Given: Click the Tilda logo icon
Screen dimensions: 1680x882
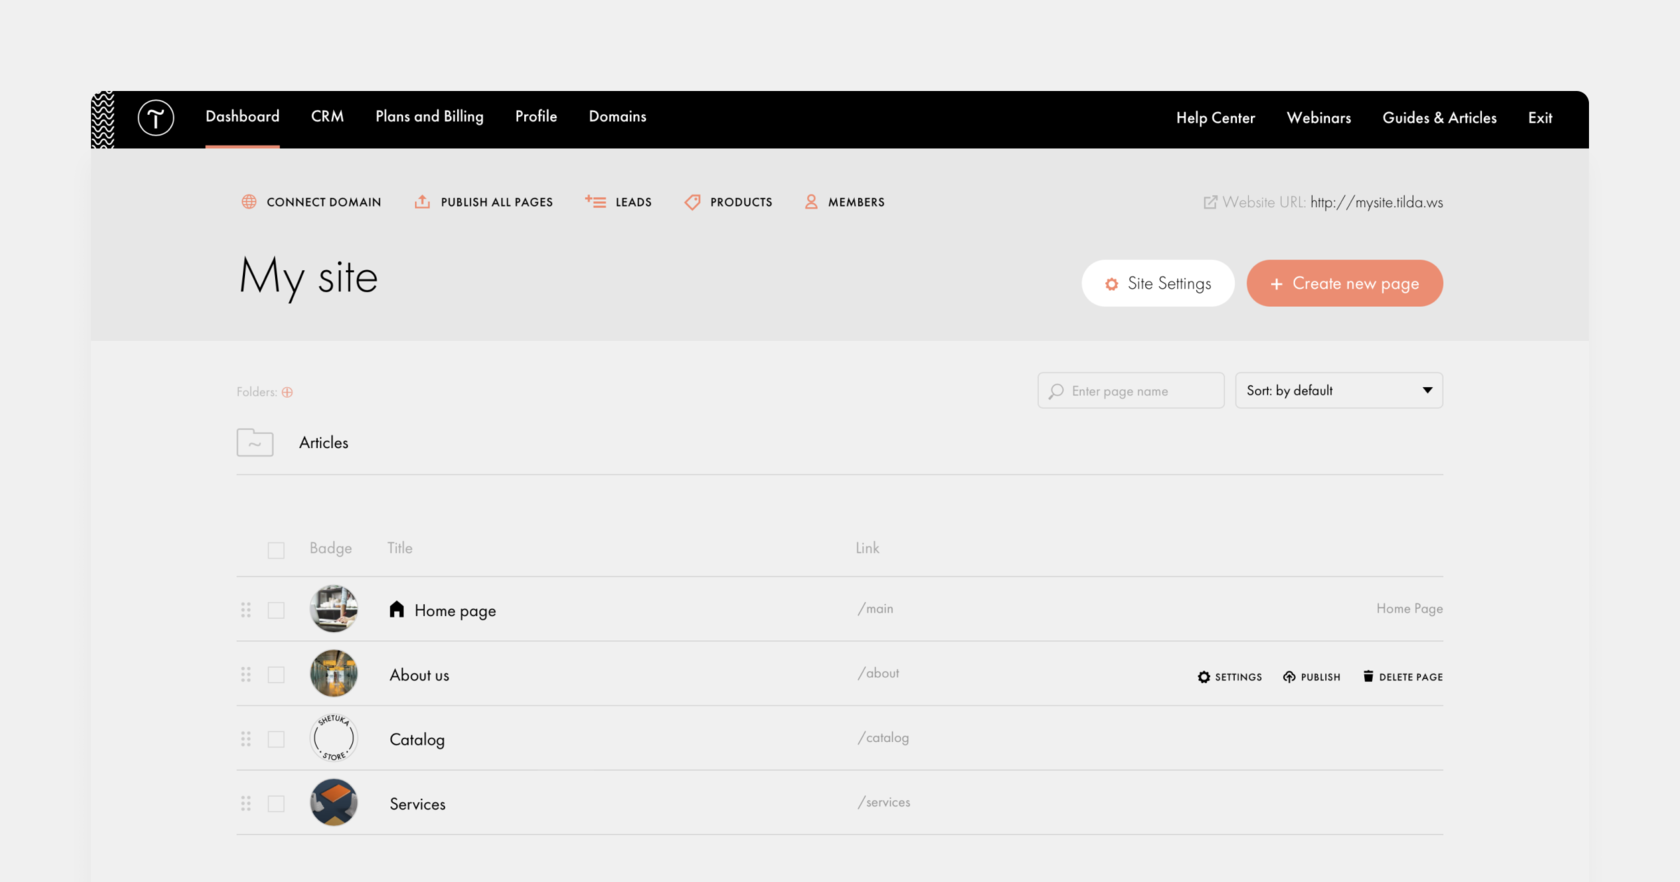Looking at the screenshot, I should coord(156,118).
